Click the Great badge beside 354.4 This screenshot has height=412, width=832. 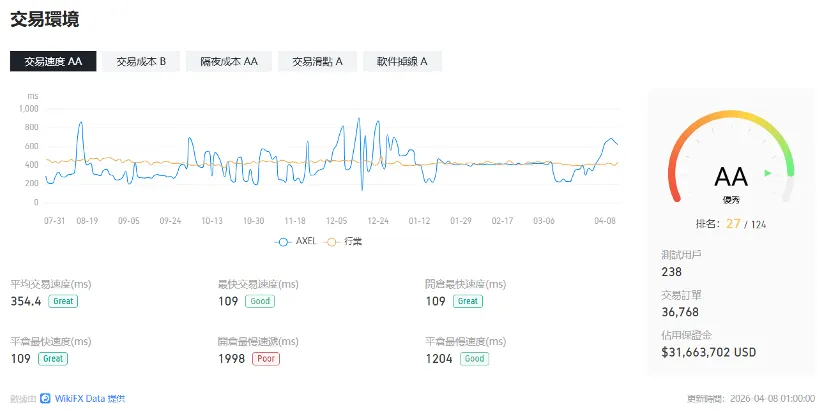coord(63,301)
